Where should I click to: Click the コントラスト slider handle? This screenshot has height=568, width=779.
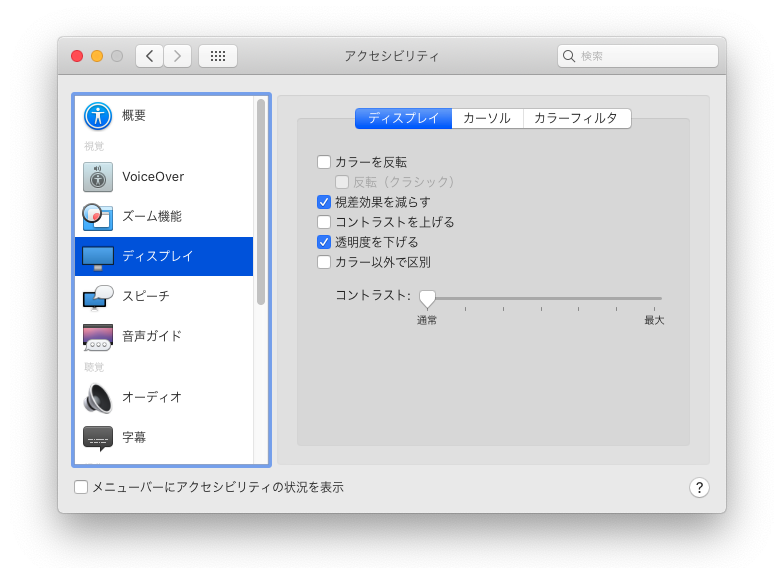pos(427,298)
